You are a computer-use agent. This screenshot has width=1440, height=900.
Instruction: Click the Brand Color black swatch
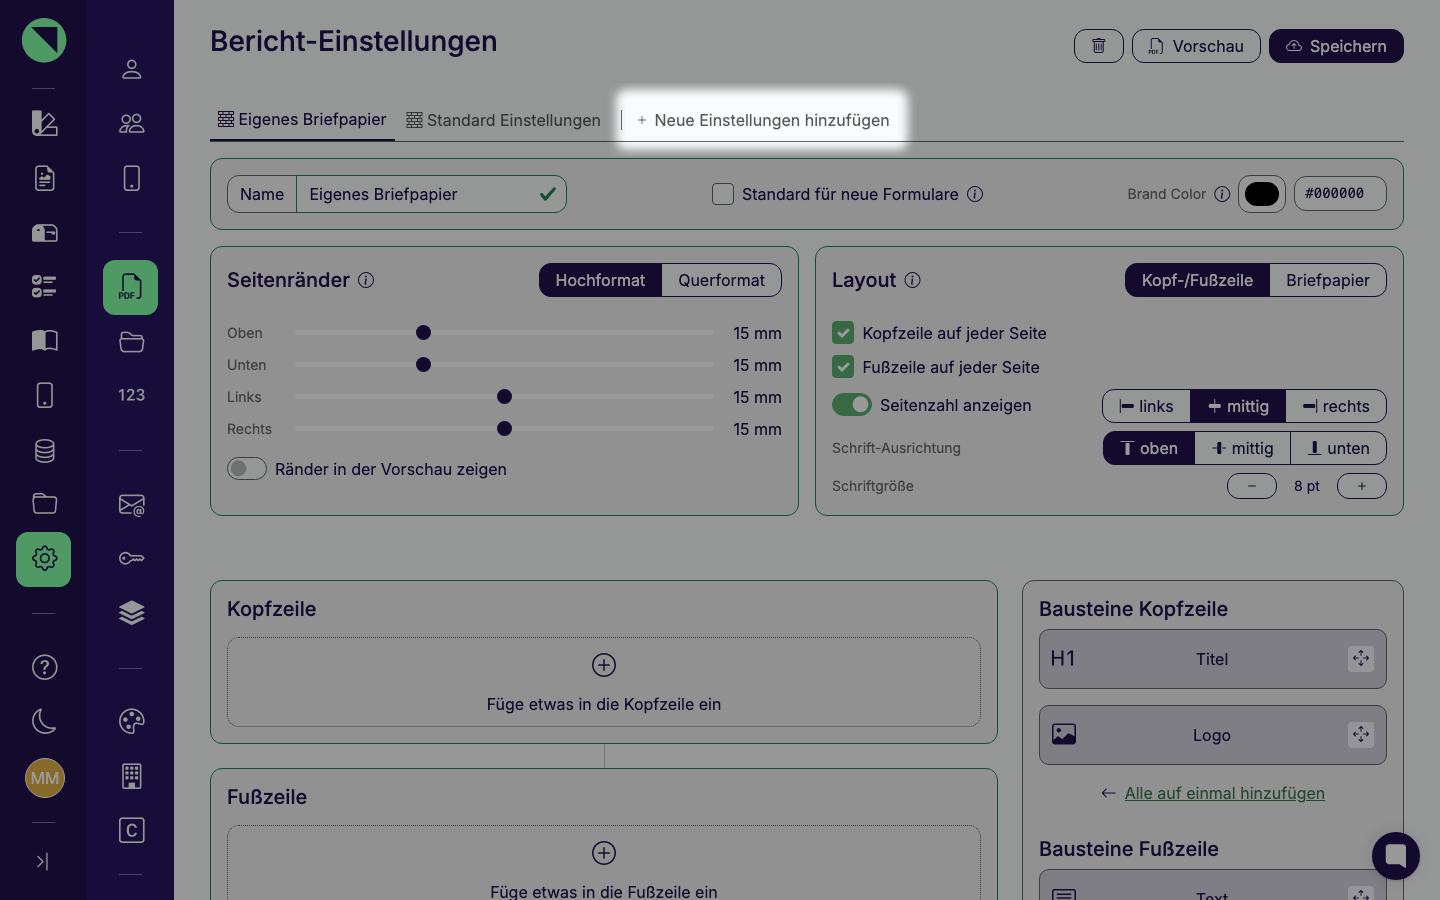coord(1262,194)
